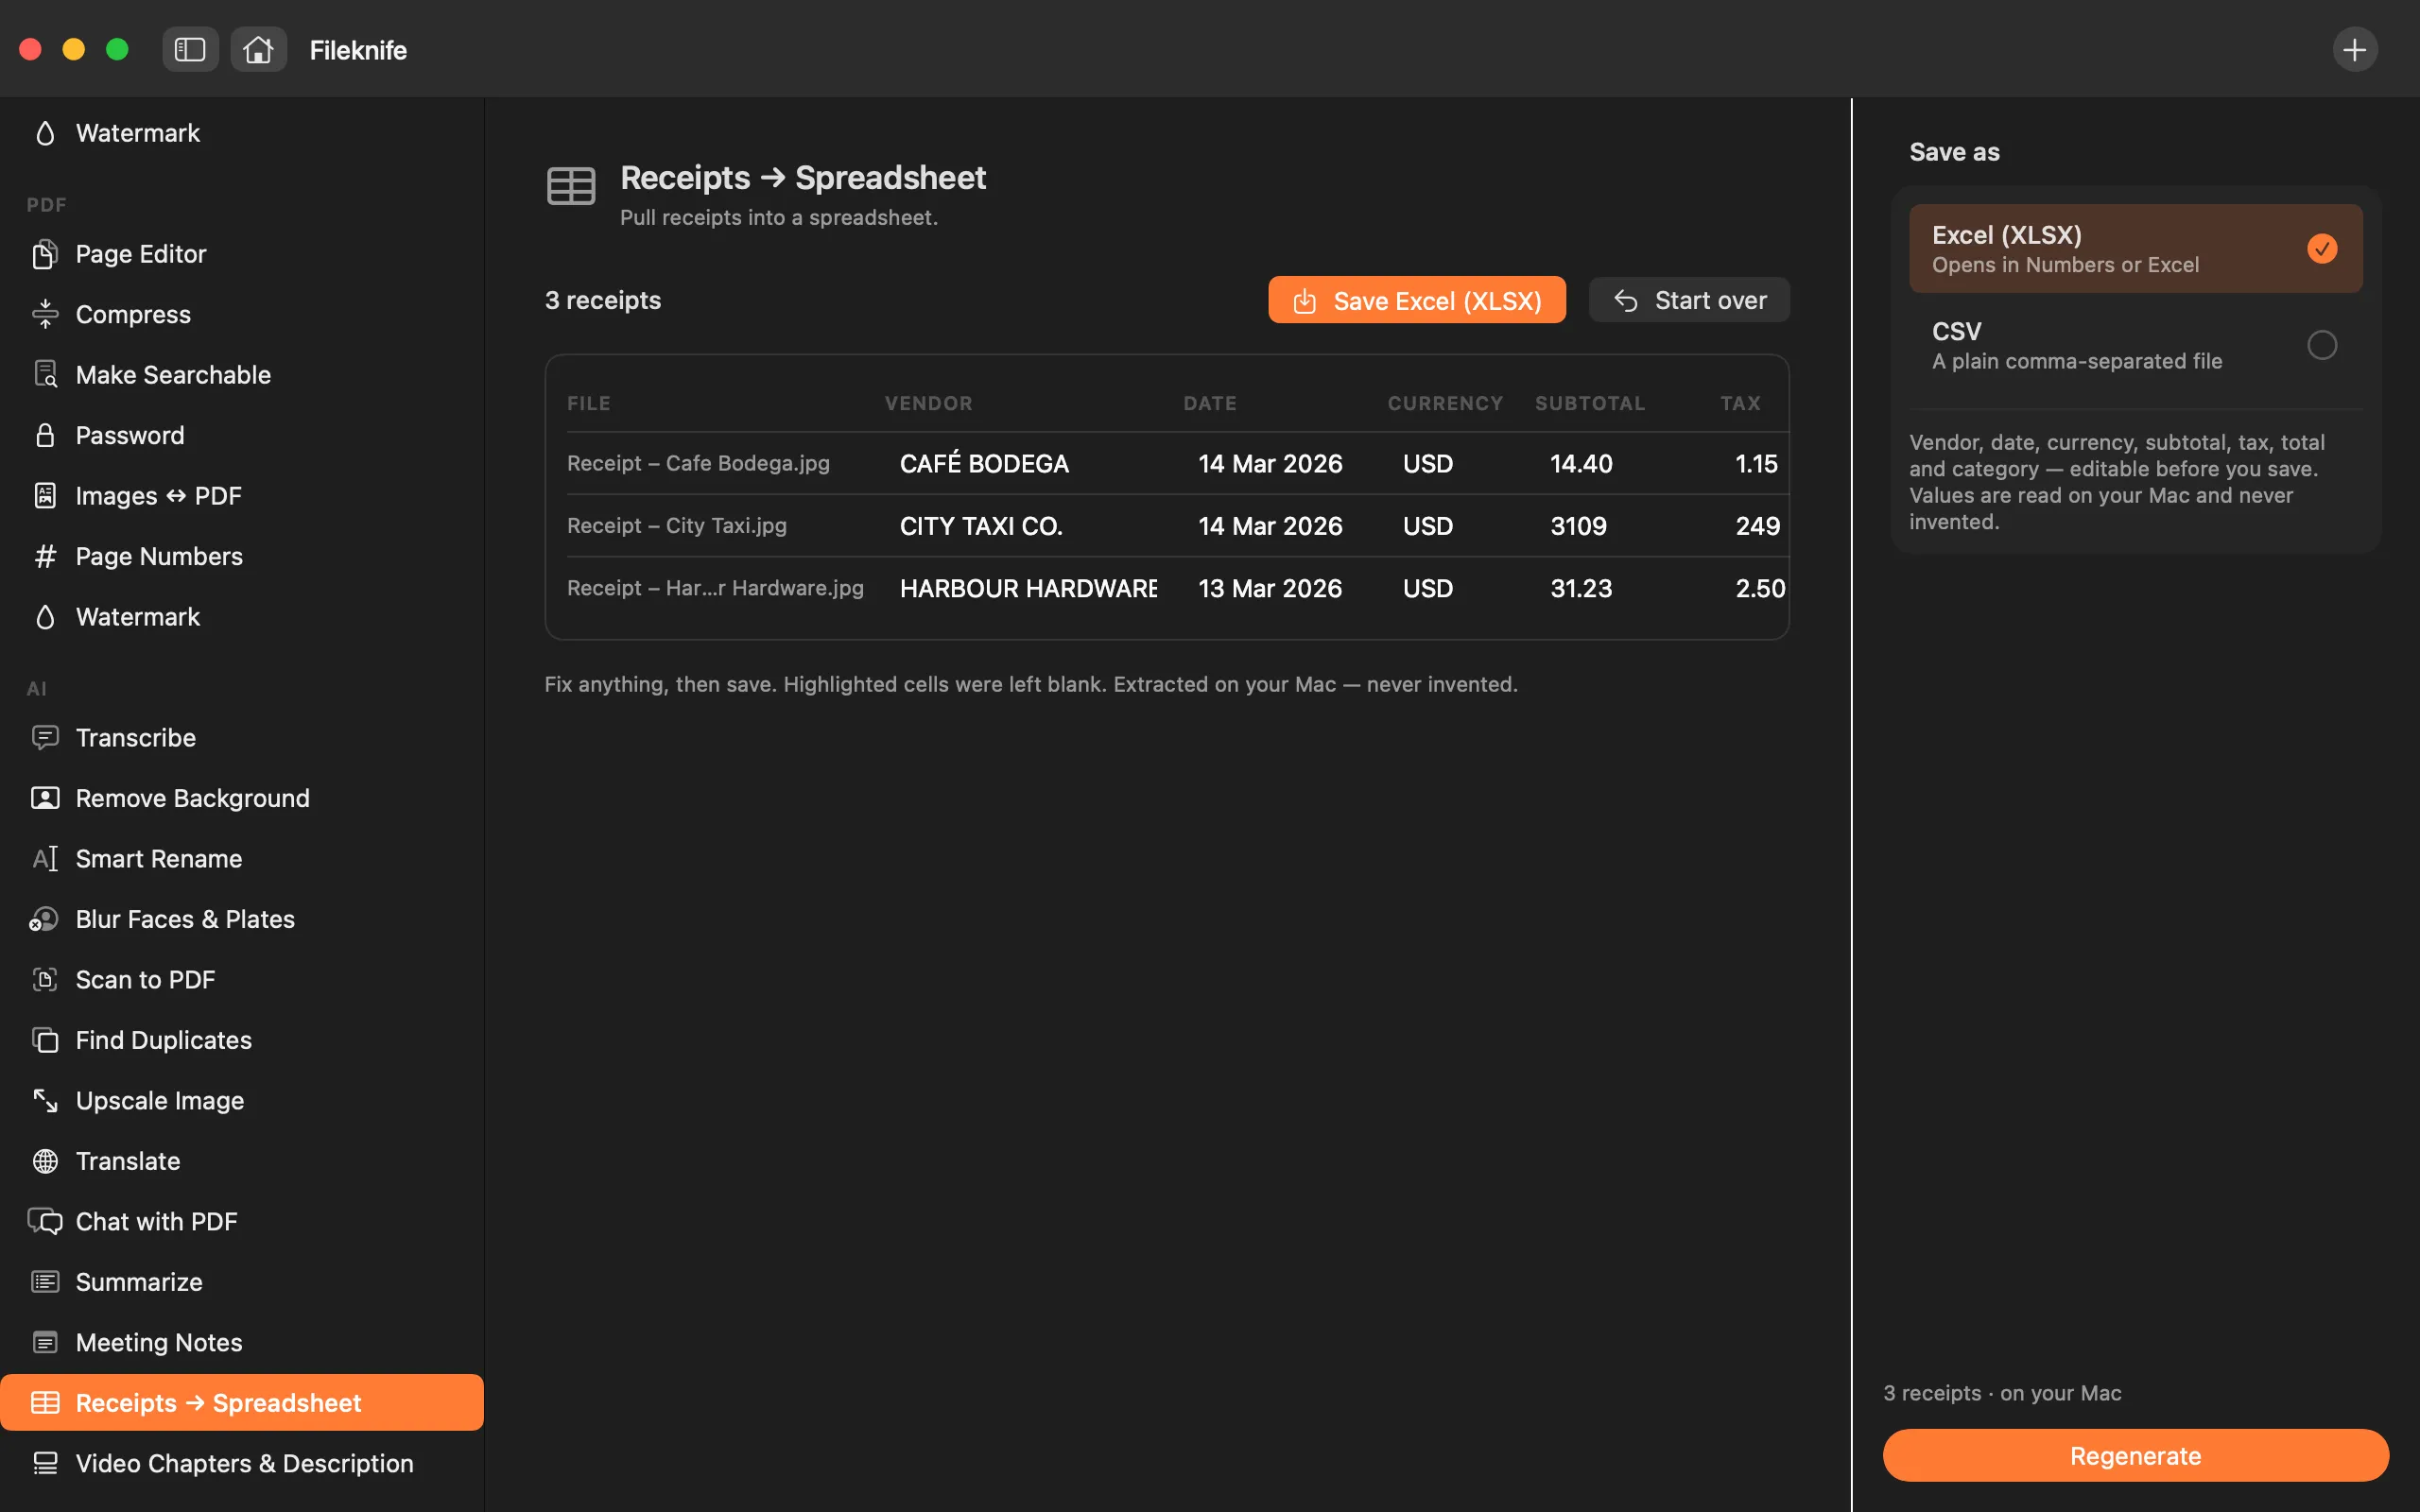Open the Video Chapters & Description icon

click(x=45, y=1463)
